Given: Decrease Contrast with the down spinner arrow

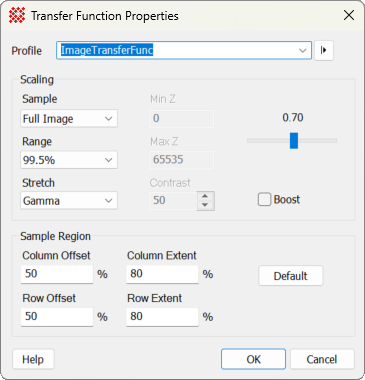Looking at the screenshot, I should (x=205, y=205).
